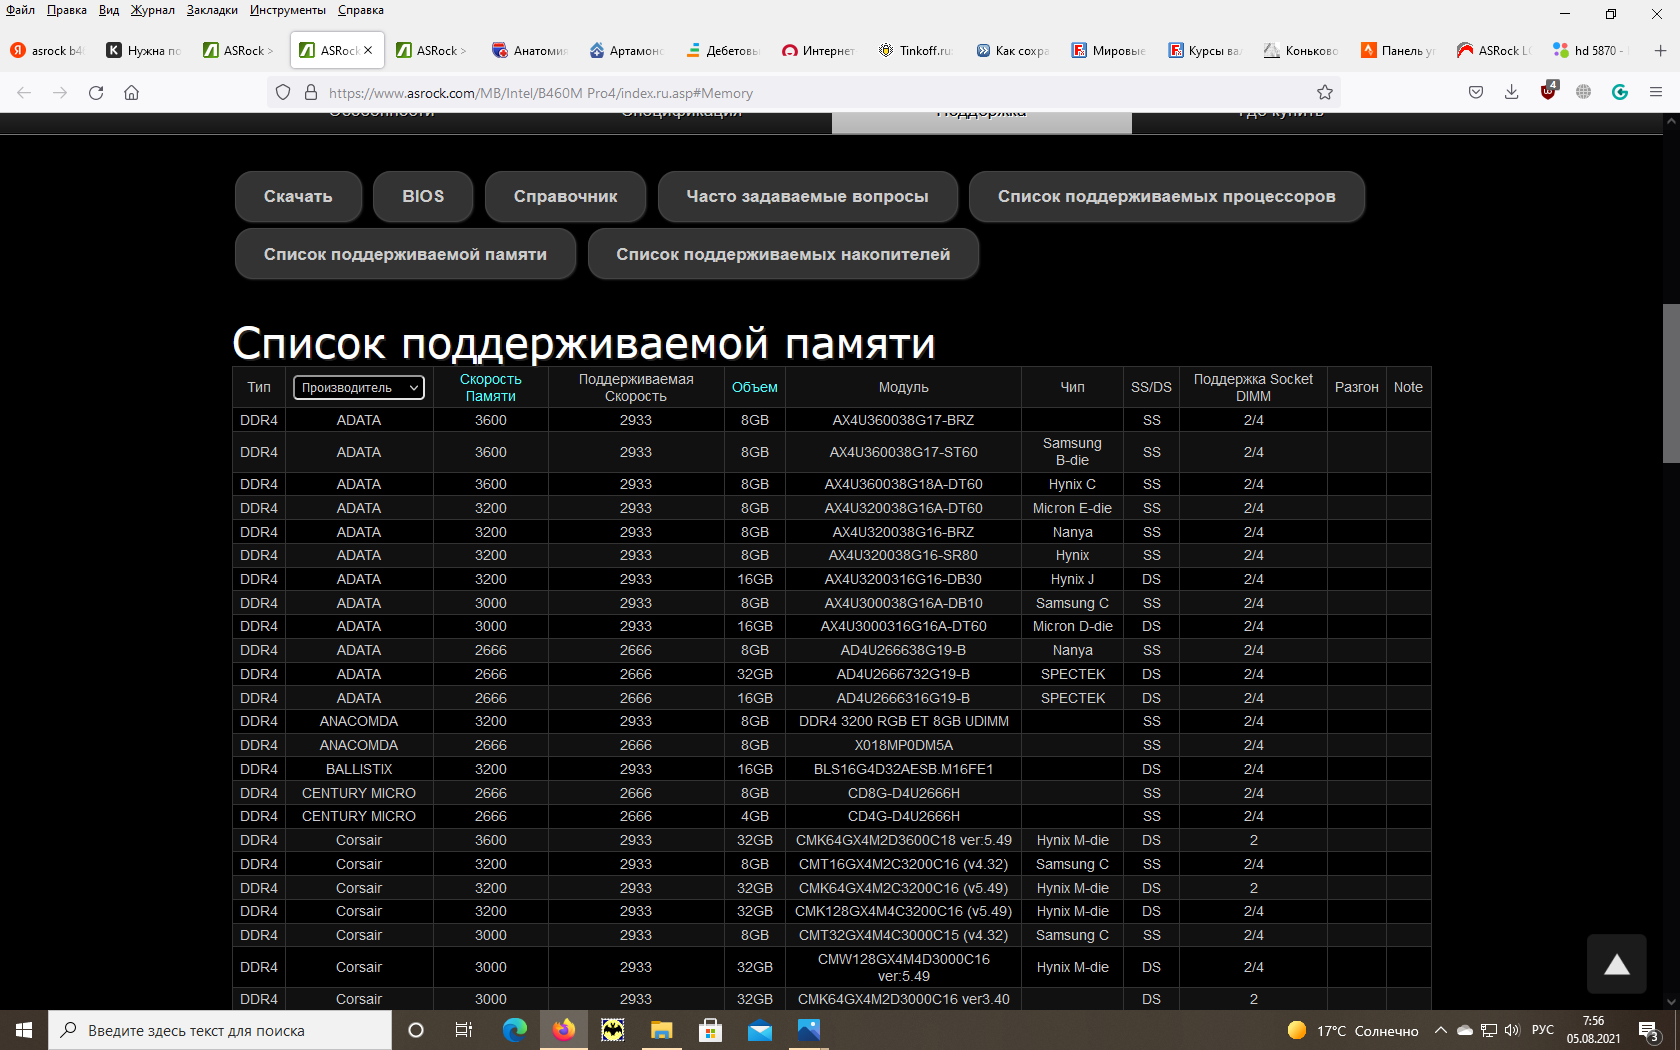Open the Photos app on taskbar
Viewport: 1680px width, 1050px height.
coord(809,1030)
